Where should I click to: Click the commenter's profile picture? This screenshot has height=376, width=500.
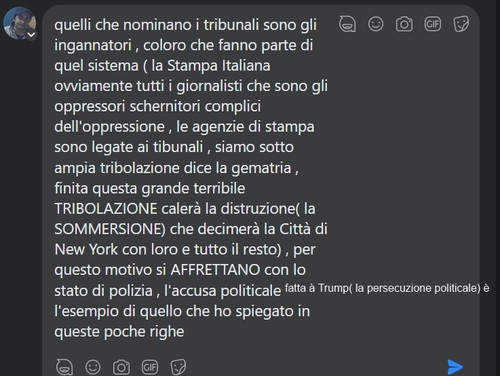pyautogui.click(x=19, y=23)
